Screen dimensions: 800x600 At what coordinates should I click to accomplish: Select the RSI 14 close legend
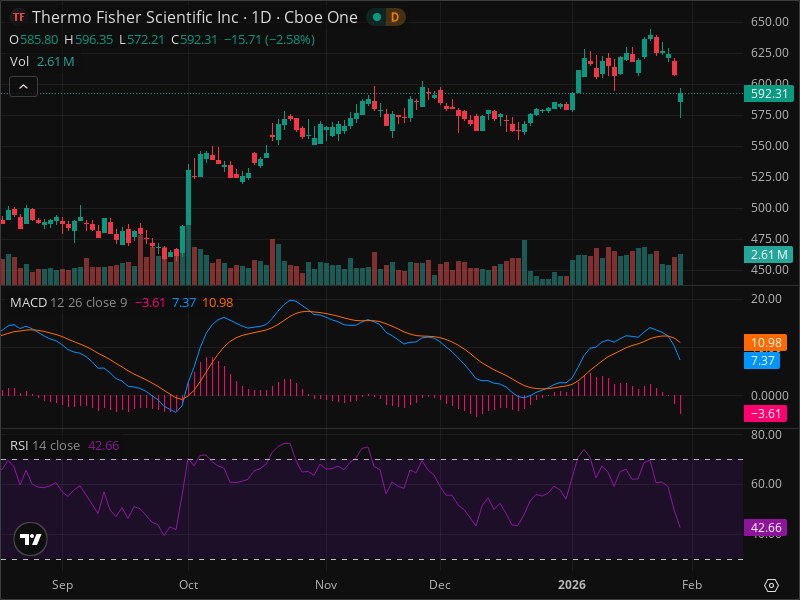click(x=45, y=445)
